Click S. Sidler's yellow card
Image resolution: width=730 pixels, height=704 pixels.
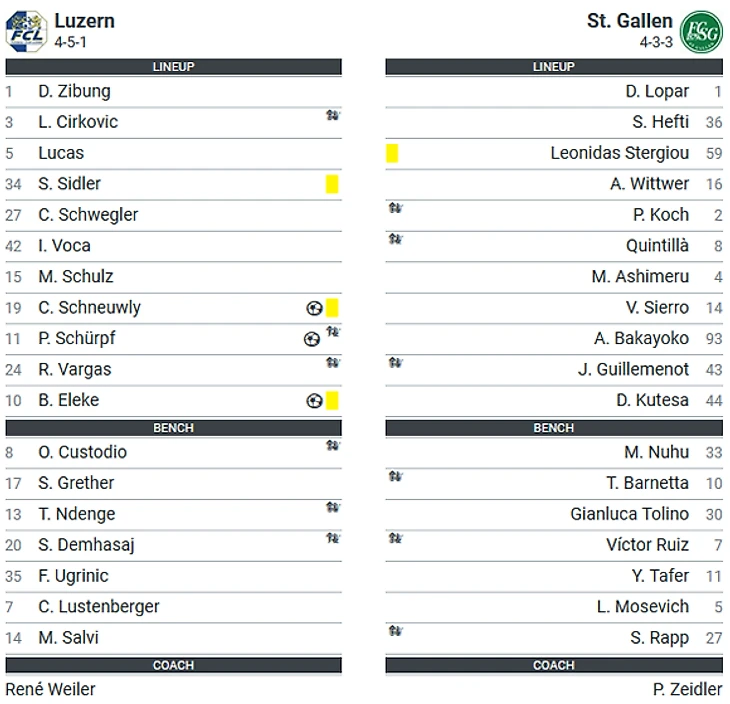click(x=332, y=184)
